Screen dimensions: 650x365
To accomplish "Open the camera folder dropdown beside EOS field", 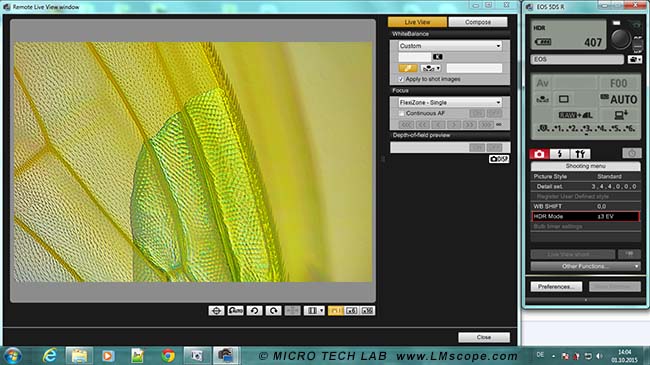I will (634, 59).
